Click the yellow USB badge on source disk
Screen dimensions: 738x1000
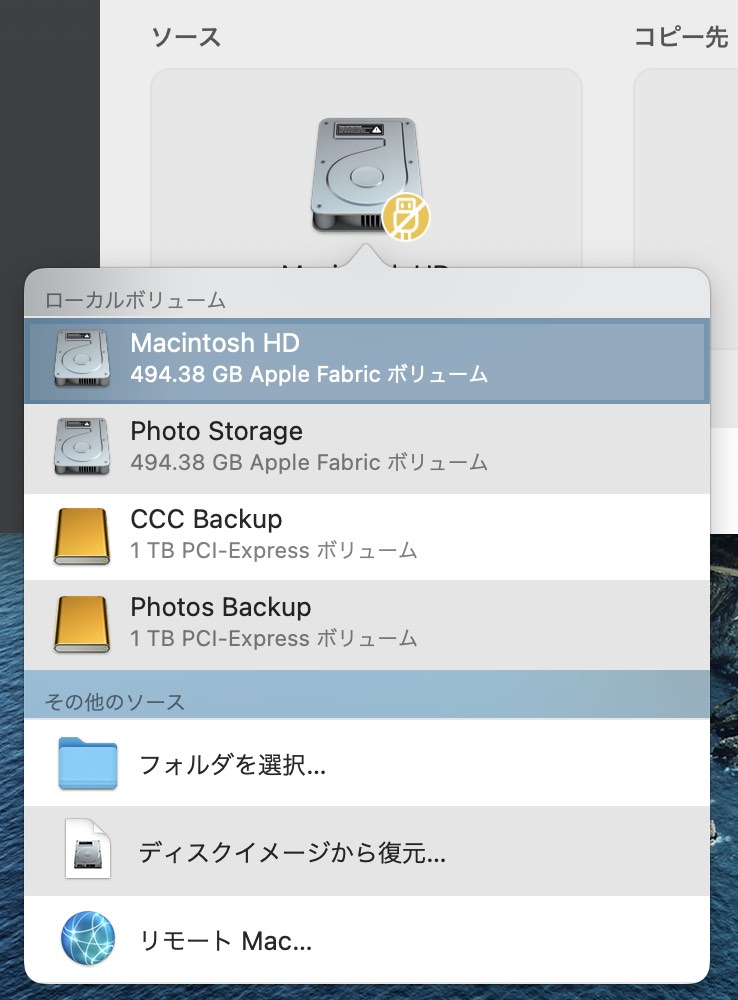click(406, 217)
